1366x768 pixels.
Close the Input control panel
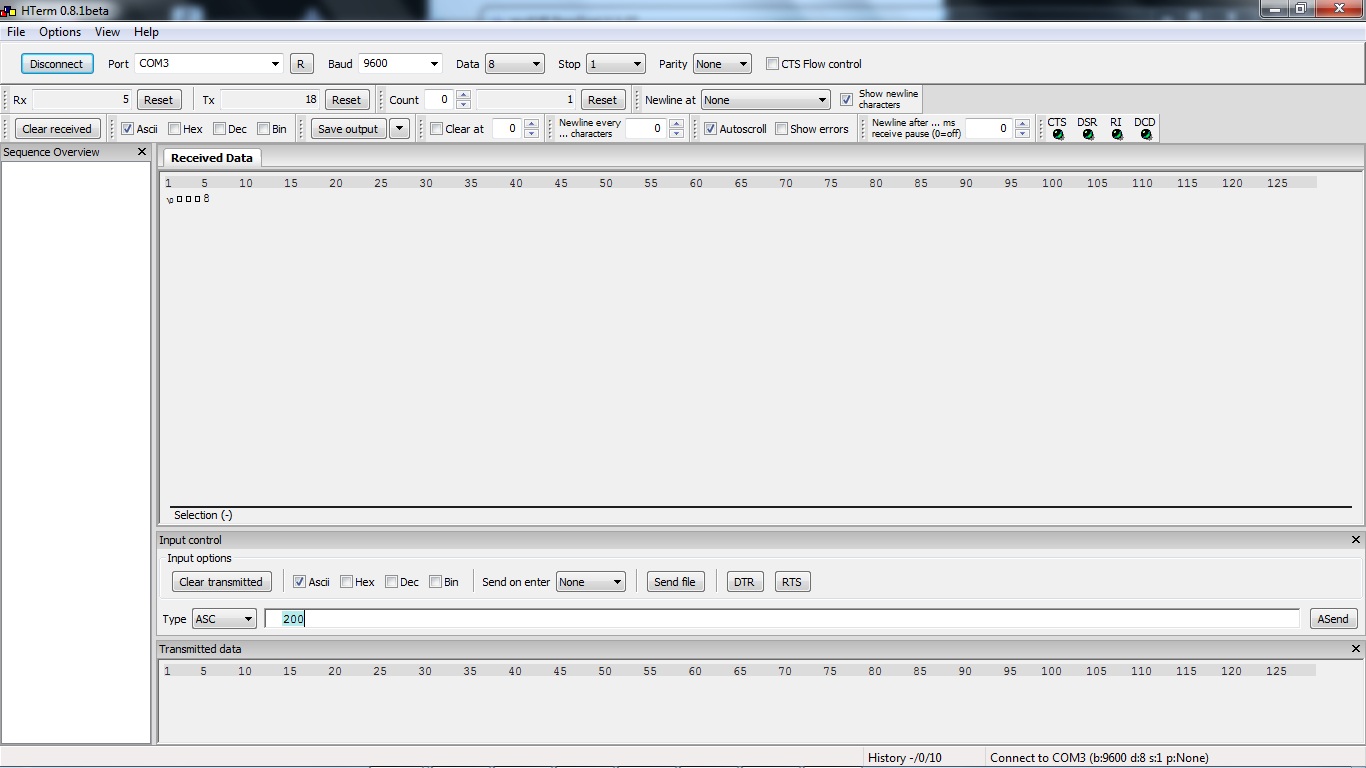[1356, 540]
